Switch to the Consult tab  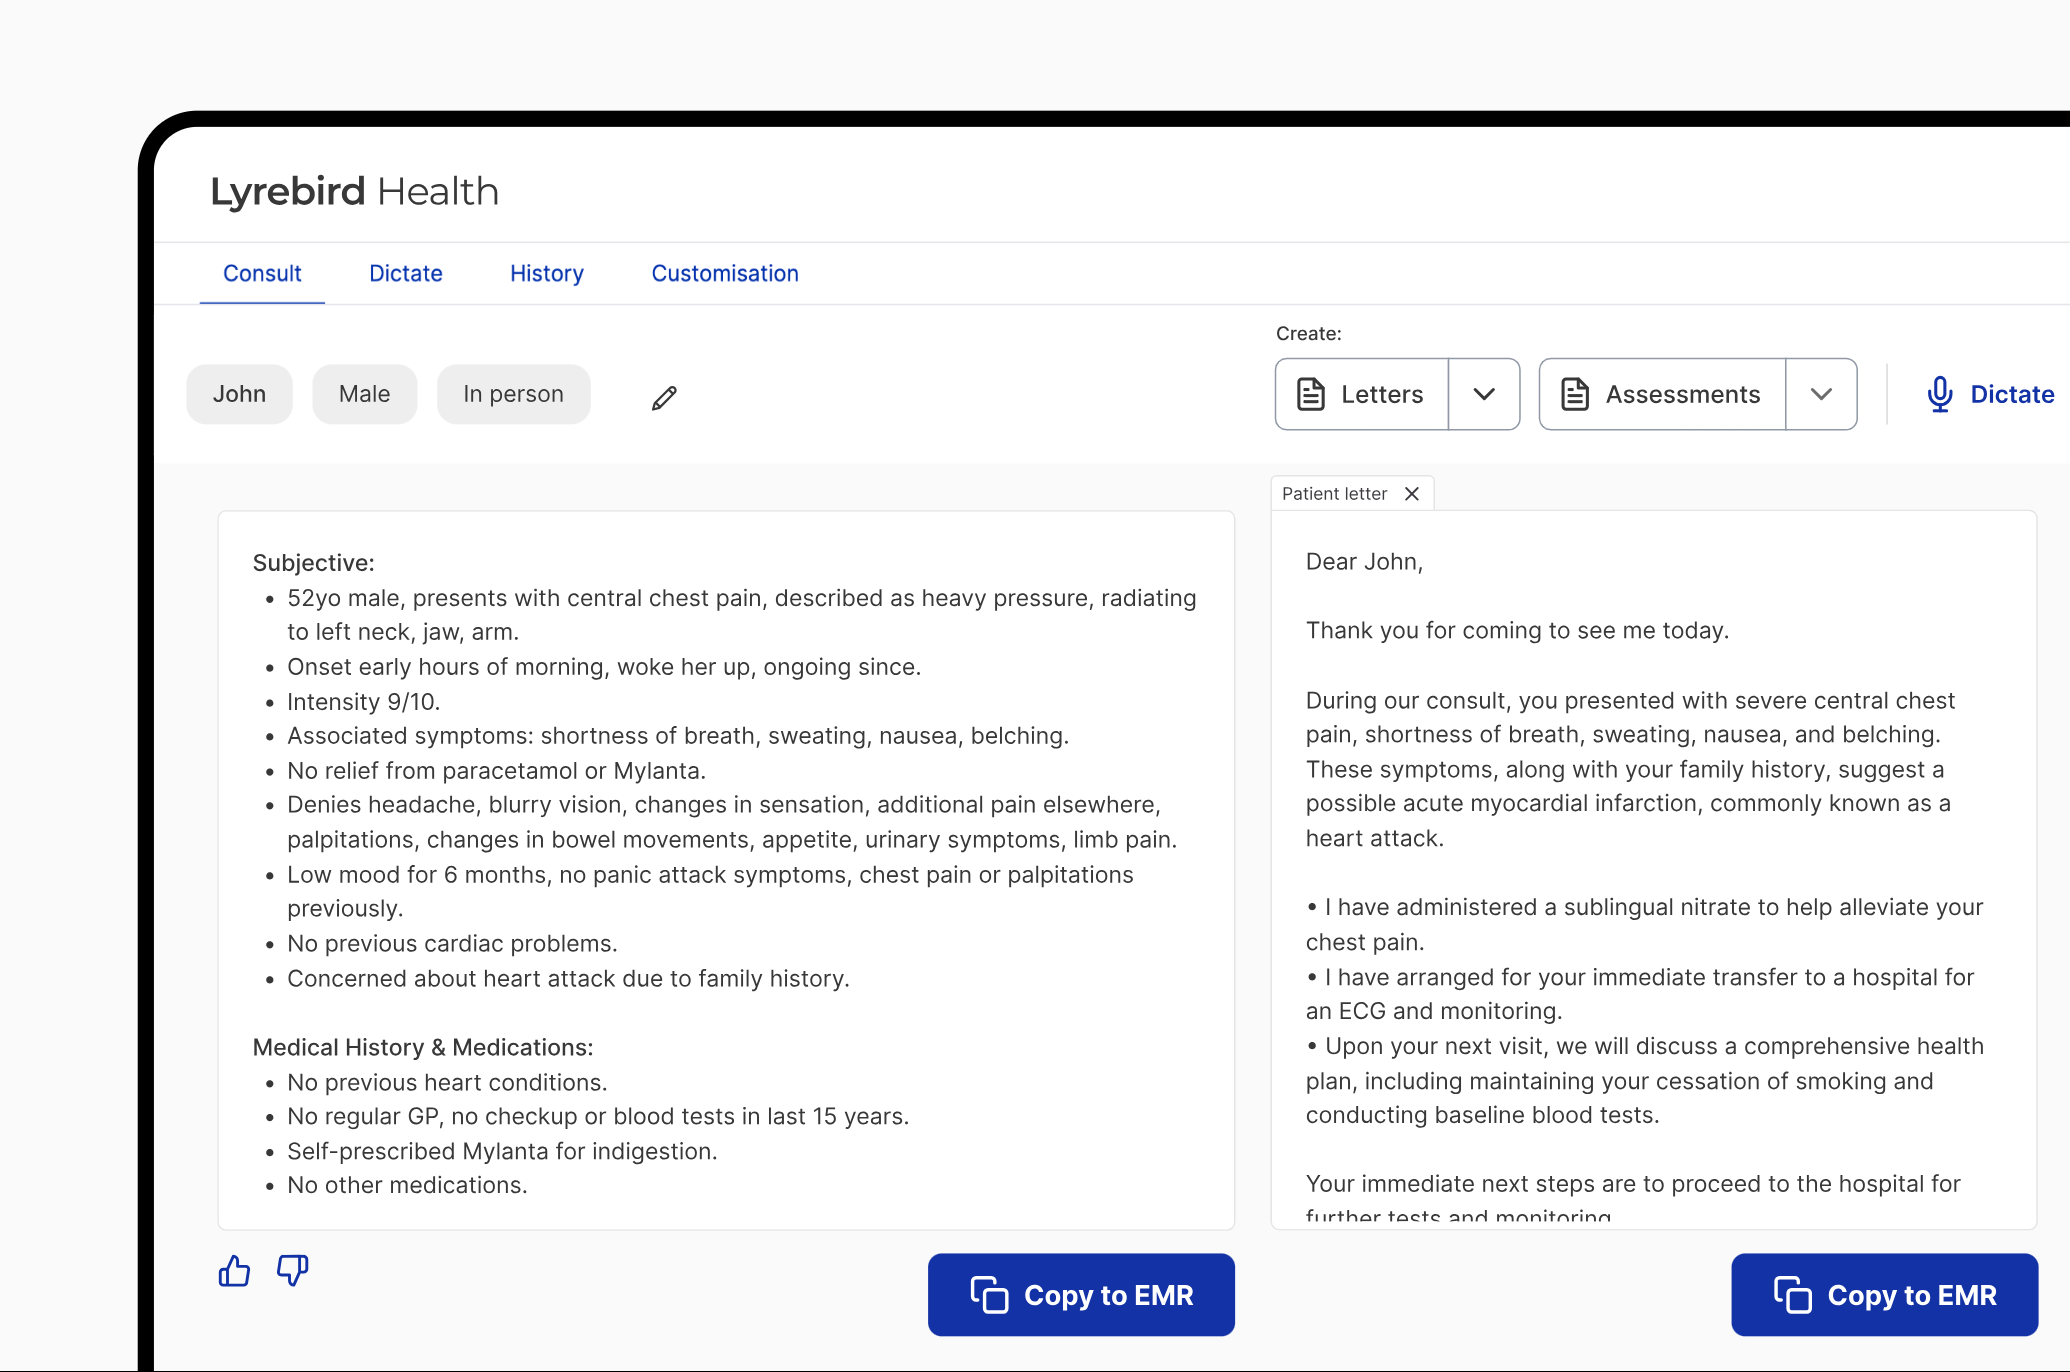click(262, 273)
